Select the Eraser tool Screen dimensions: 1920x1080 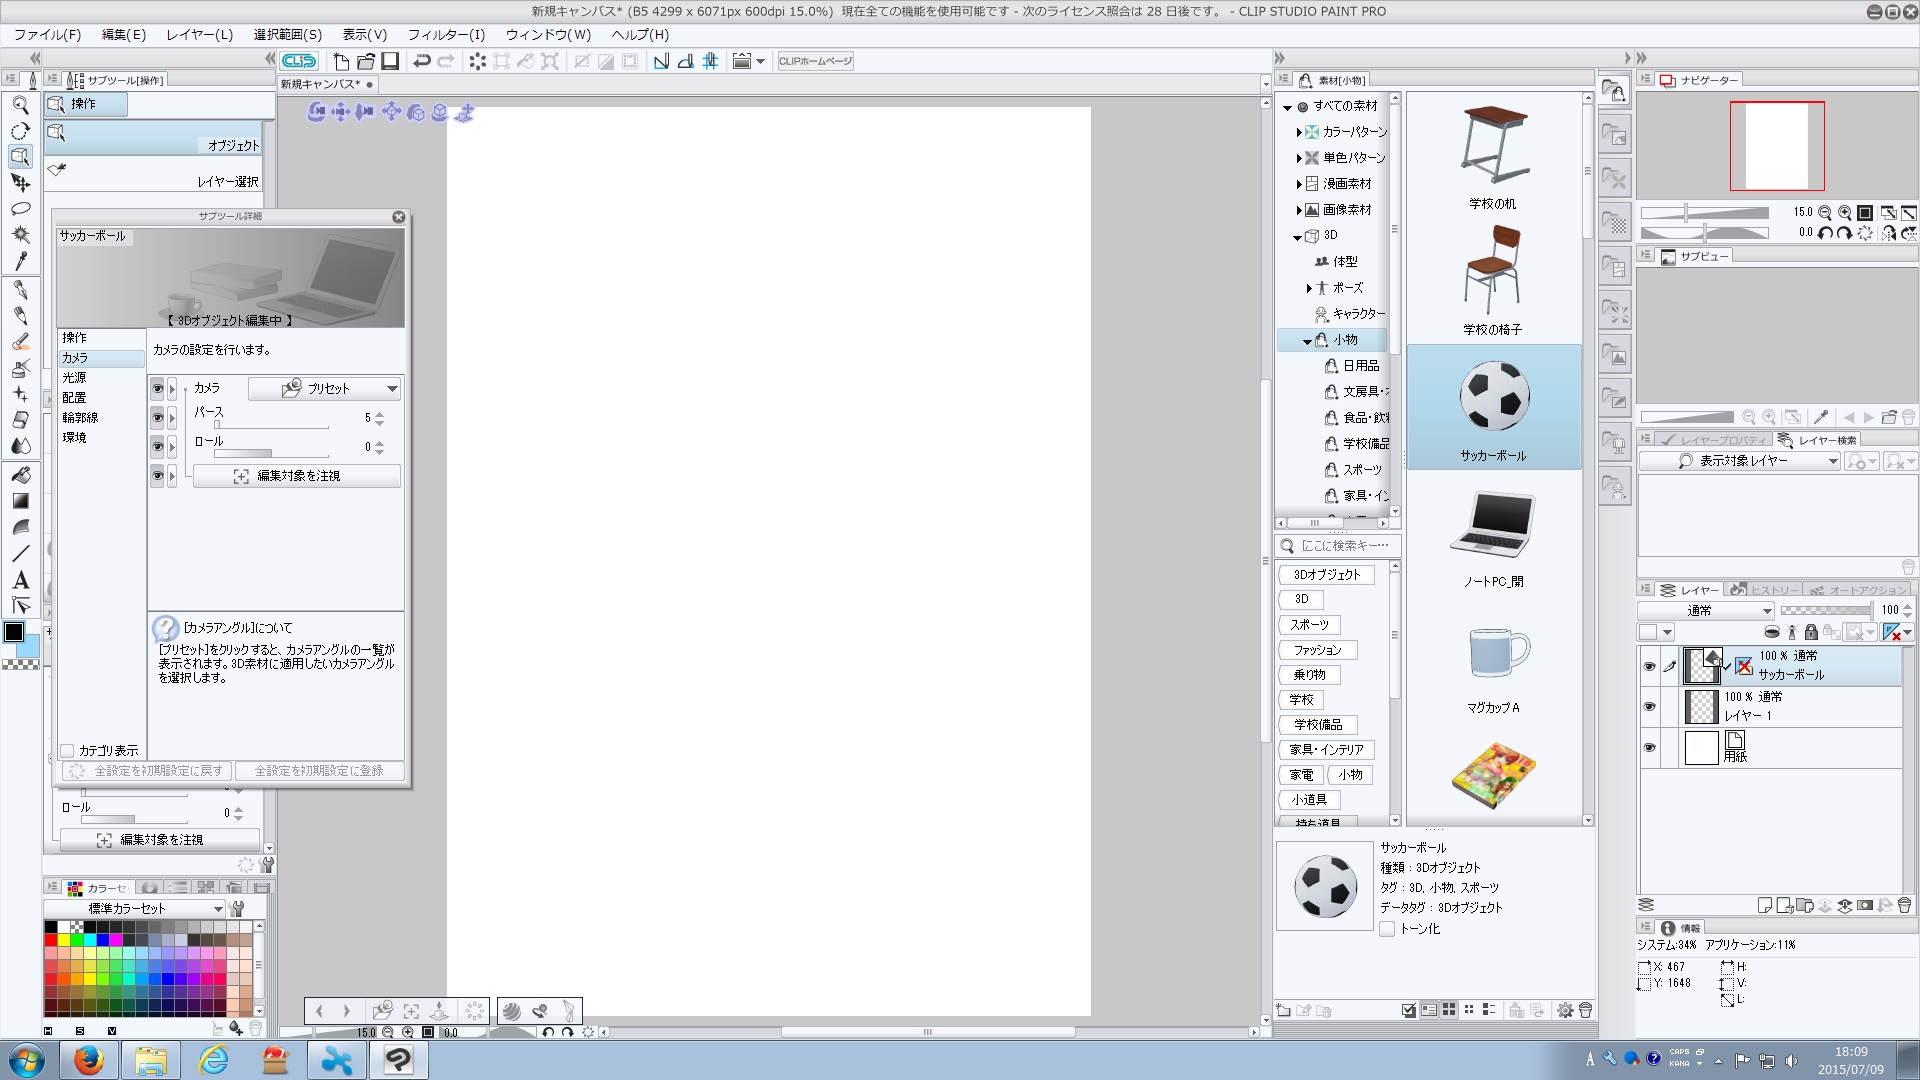tap(20, 420)
